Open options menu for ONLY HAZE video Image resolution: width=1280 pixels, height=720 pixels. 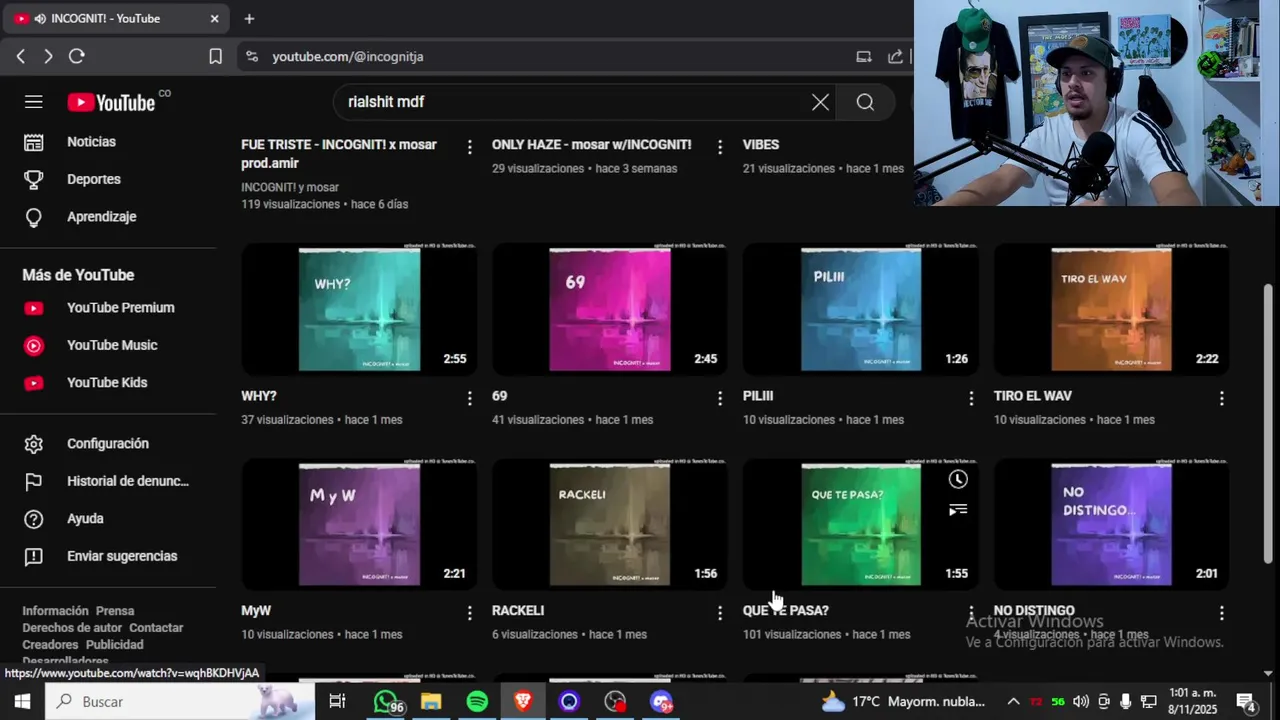(x=720, y=147)
